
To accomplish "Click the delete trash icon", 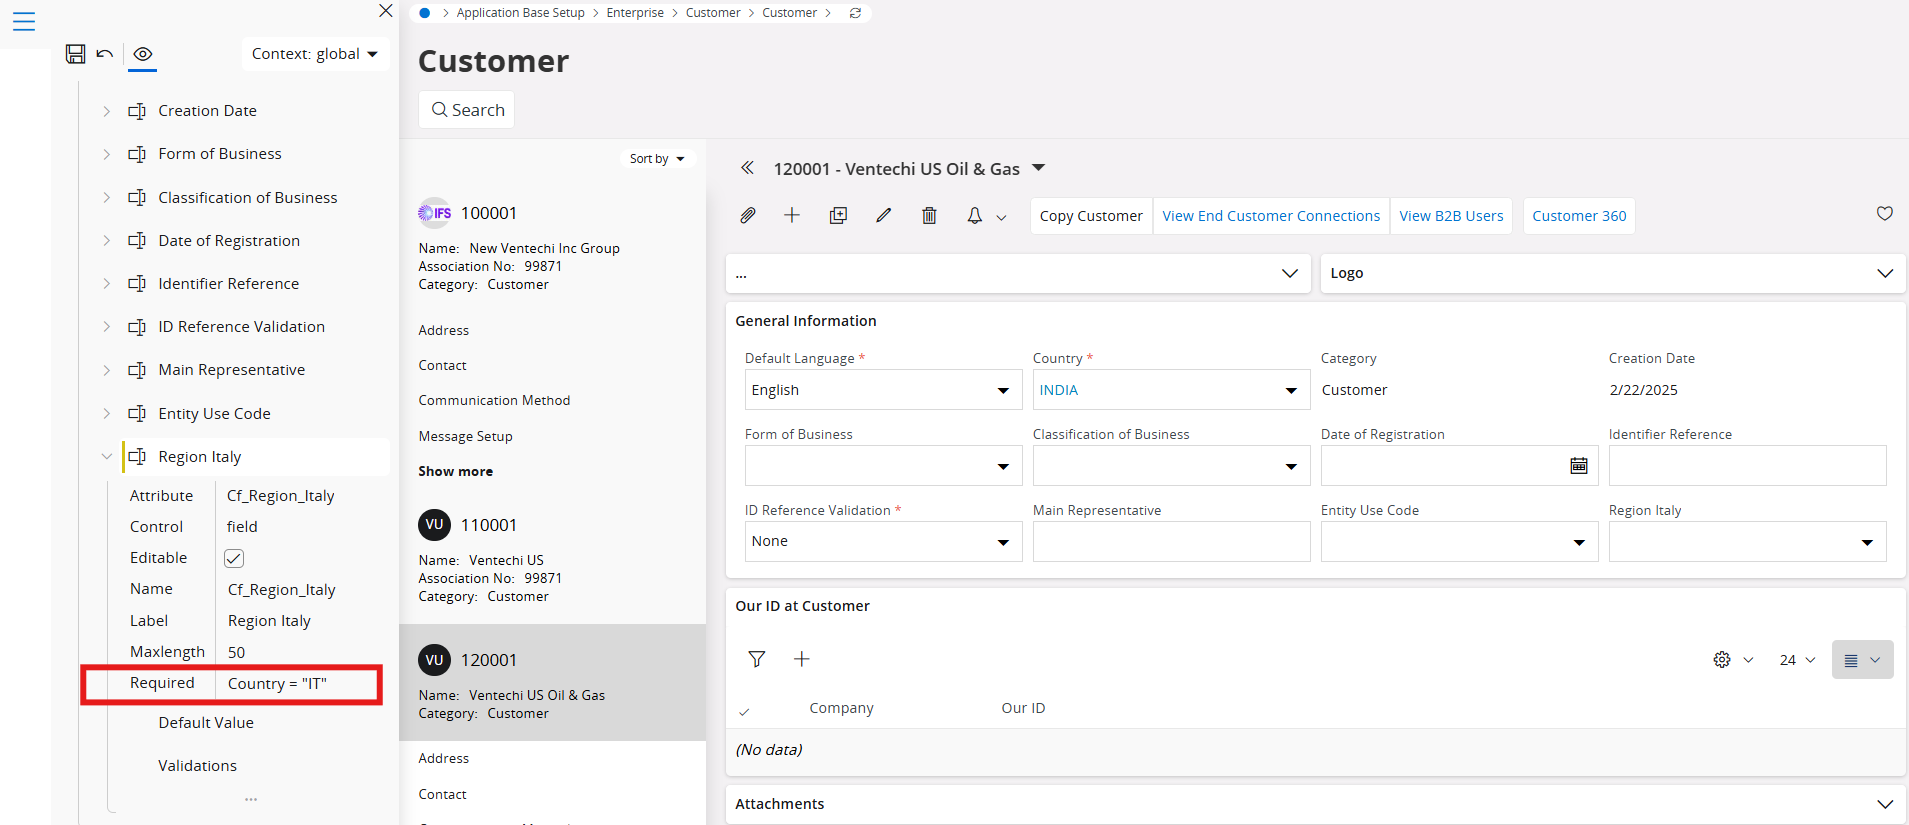I will 929,216.
